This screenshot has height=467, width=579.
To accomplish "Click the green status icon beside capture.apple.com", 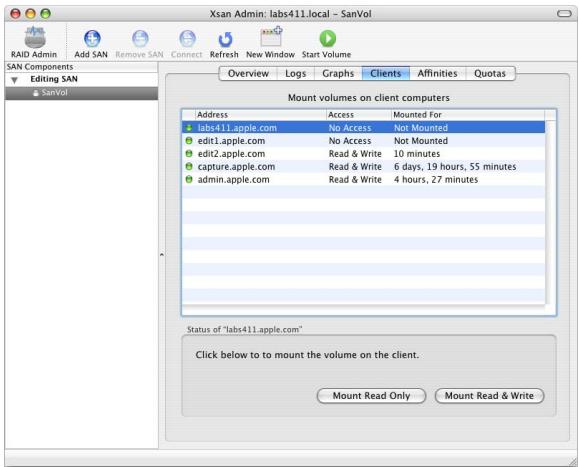I will (189, 166).
